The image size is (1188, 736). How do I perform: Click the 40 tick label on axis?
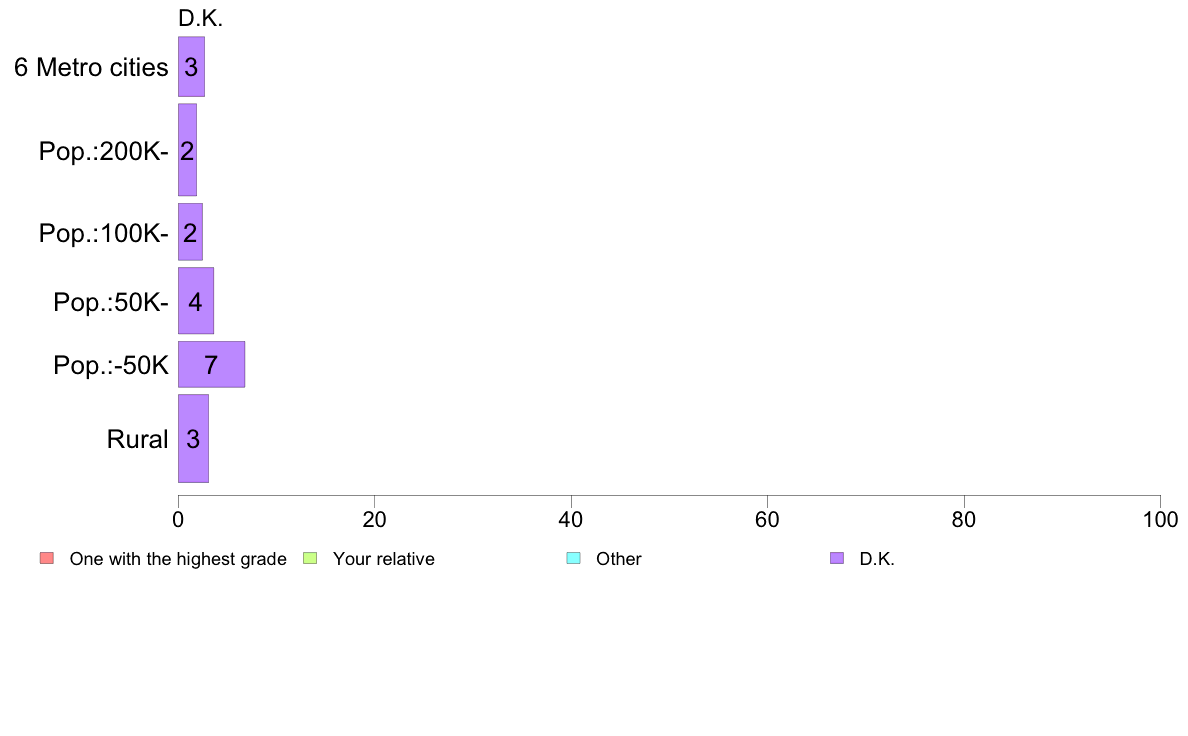(571, 520)
